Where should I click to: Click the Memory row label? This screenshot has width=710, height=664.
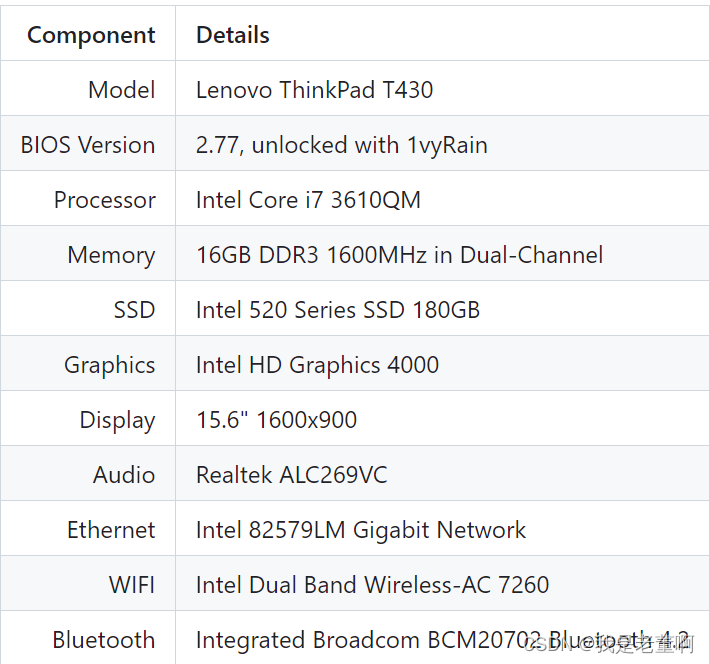click(111, 255)
